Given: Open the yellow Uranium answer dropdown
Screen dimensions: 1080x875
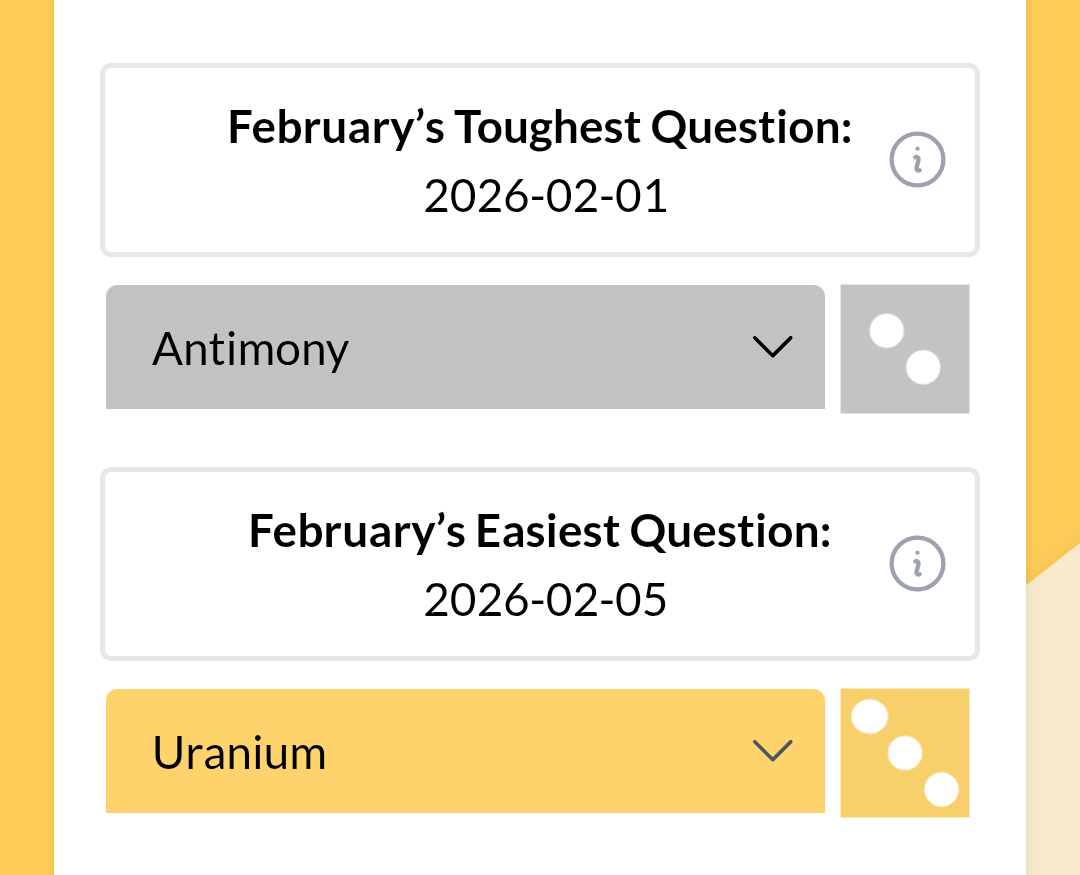Looking at the screenshot, I should (x=465, y=751).
